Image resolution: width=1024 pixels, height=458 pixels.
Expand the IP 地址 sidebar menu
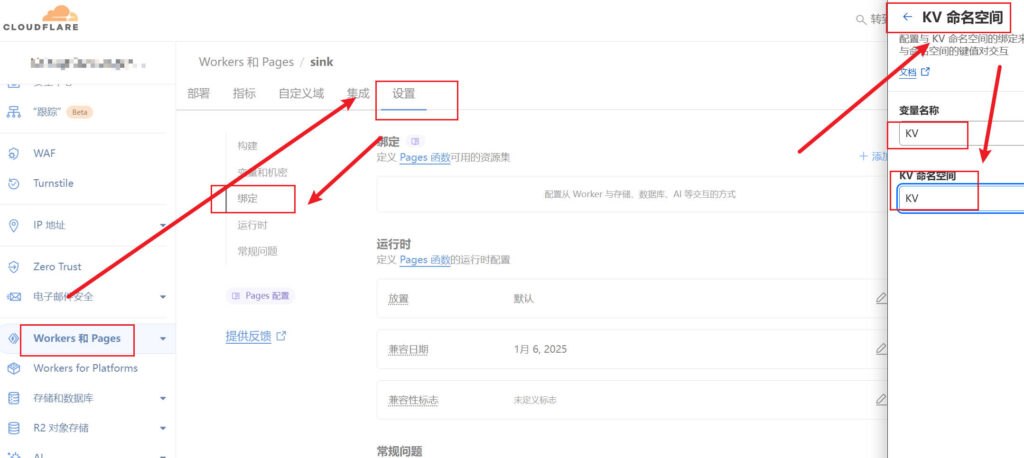(x=162, y=226)
